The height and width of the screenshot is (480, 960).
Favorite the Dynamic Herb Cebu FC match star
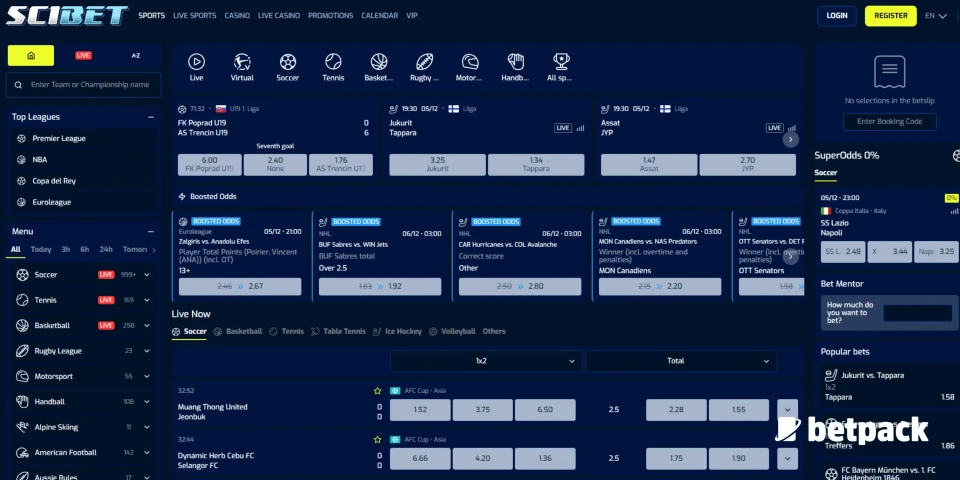tap(378, 440)
